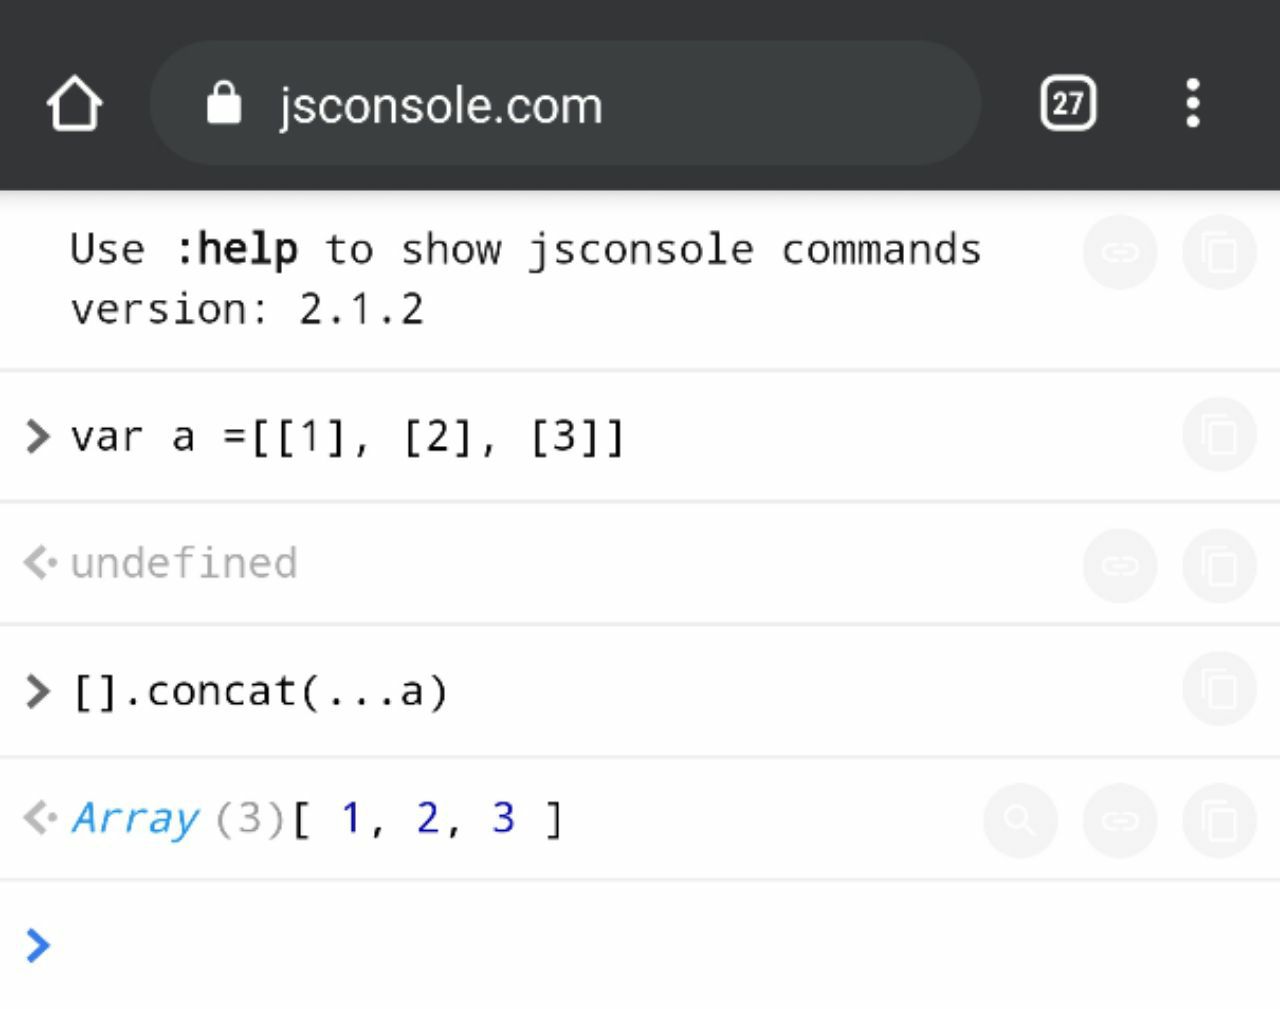Click the link icon beside the help message
This screenshot has width=1280, height=1009.
tap(1120, 252)
